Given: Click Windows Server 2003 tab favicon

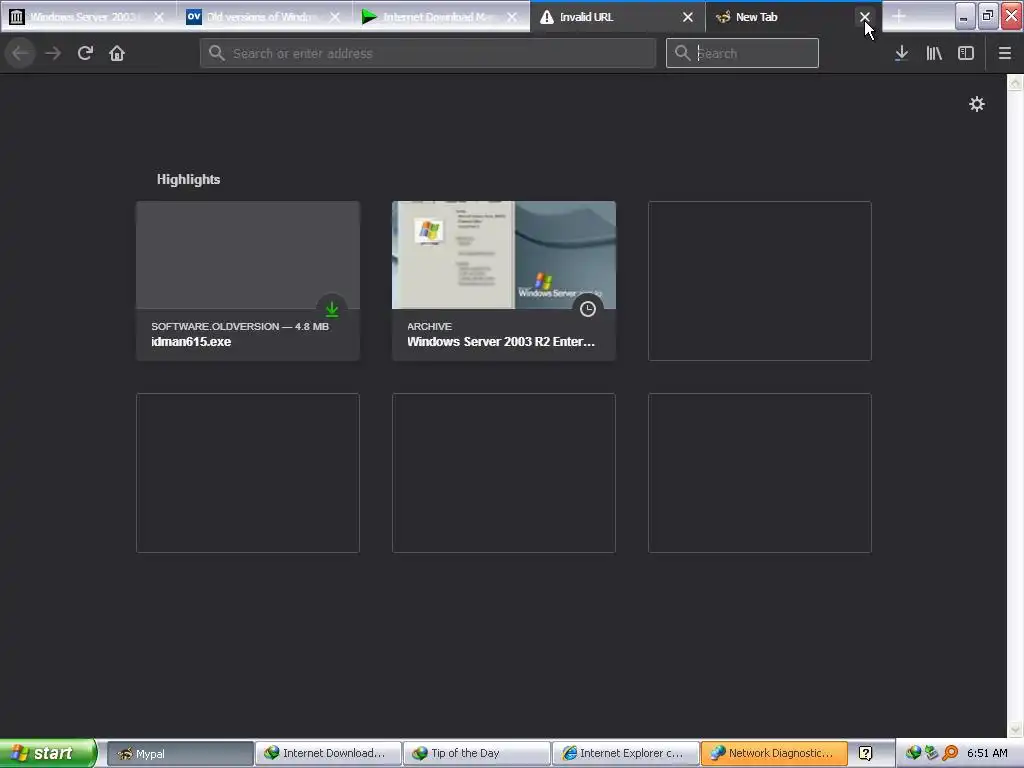Looking at the screenshot, I should tap(16, 17).
